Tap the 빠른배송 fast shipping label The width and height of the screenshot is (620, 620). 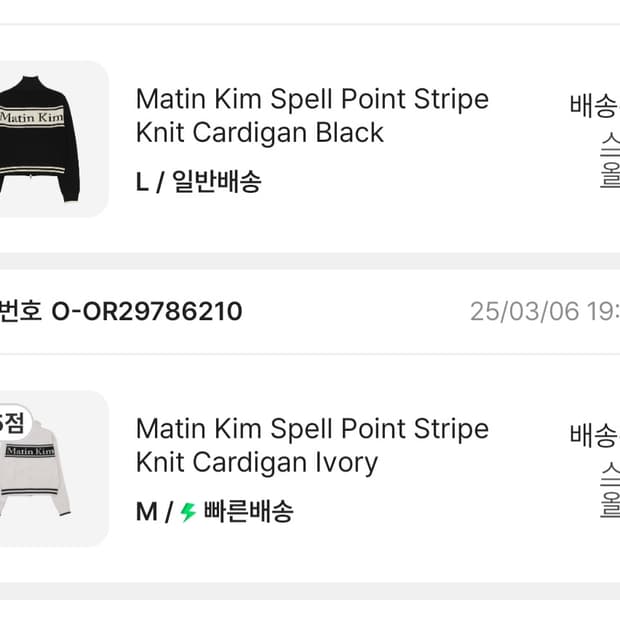point(248,512)
